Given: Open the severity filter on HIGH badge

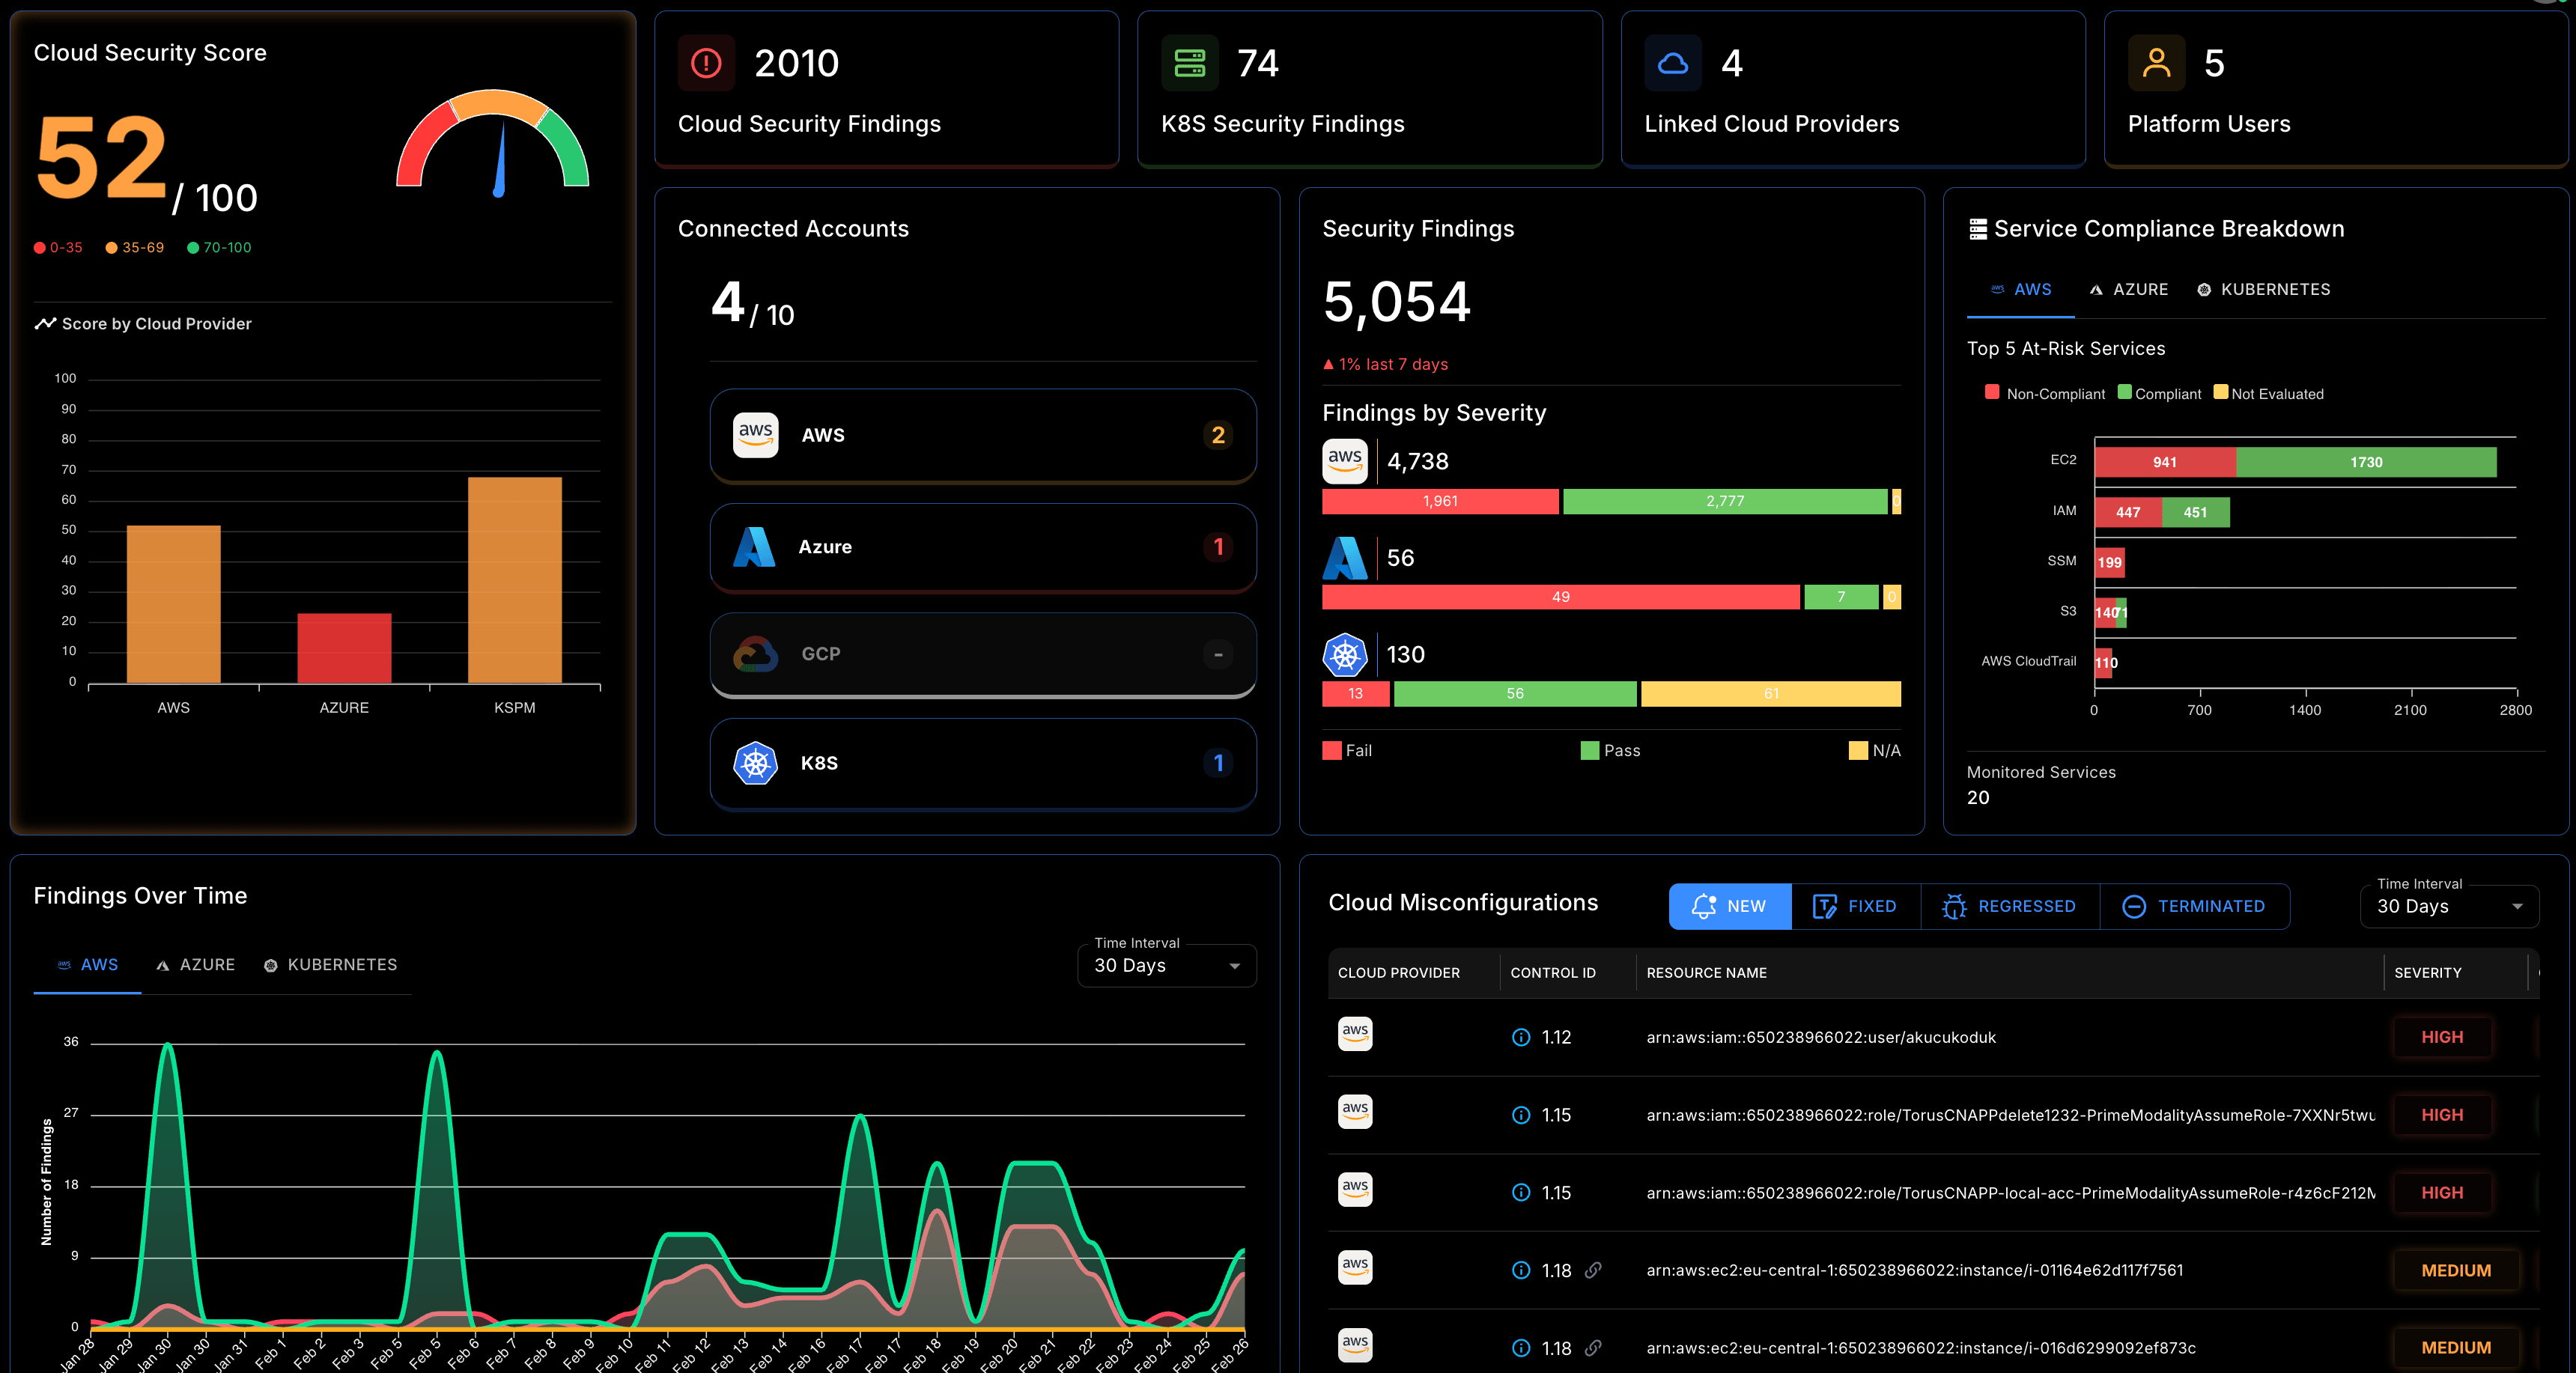Looking at the screenshot, I should coord(2443,1037).
